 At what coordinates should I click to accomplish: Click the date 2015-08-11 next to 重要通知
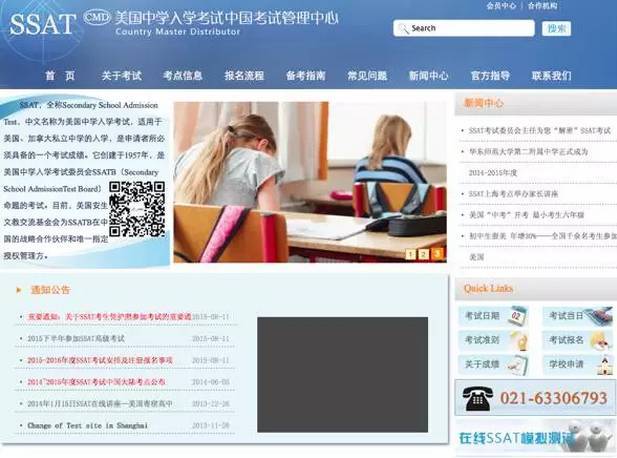211,317
